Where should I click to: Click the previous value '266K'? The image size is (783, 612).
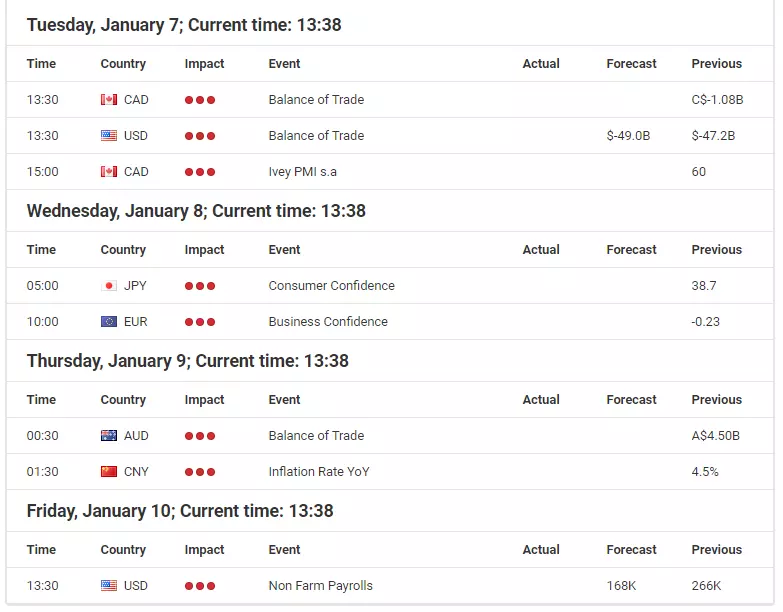(706, 586)
